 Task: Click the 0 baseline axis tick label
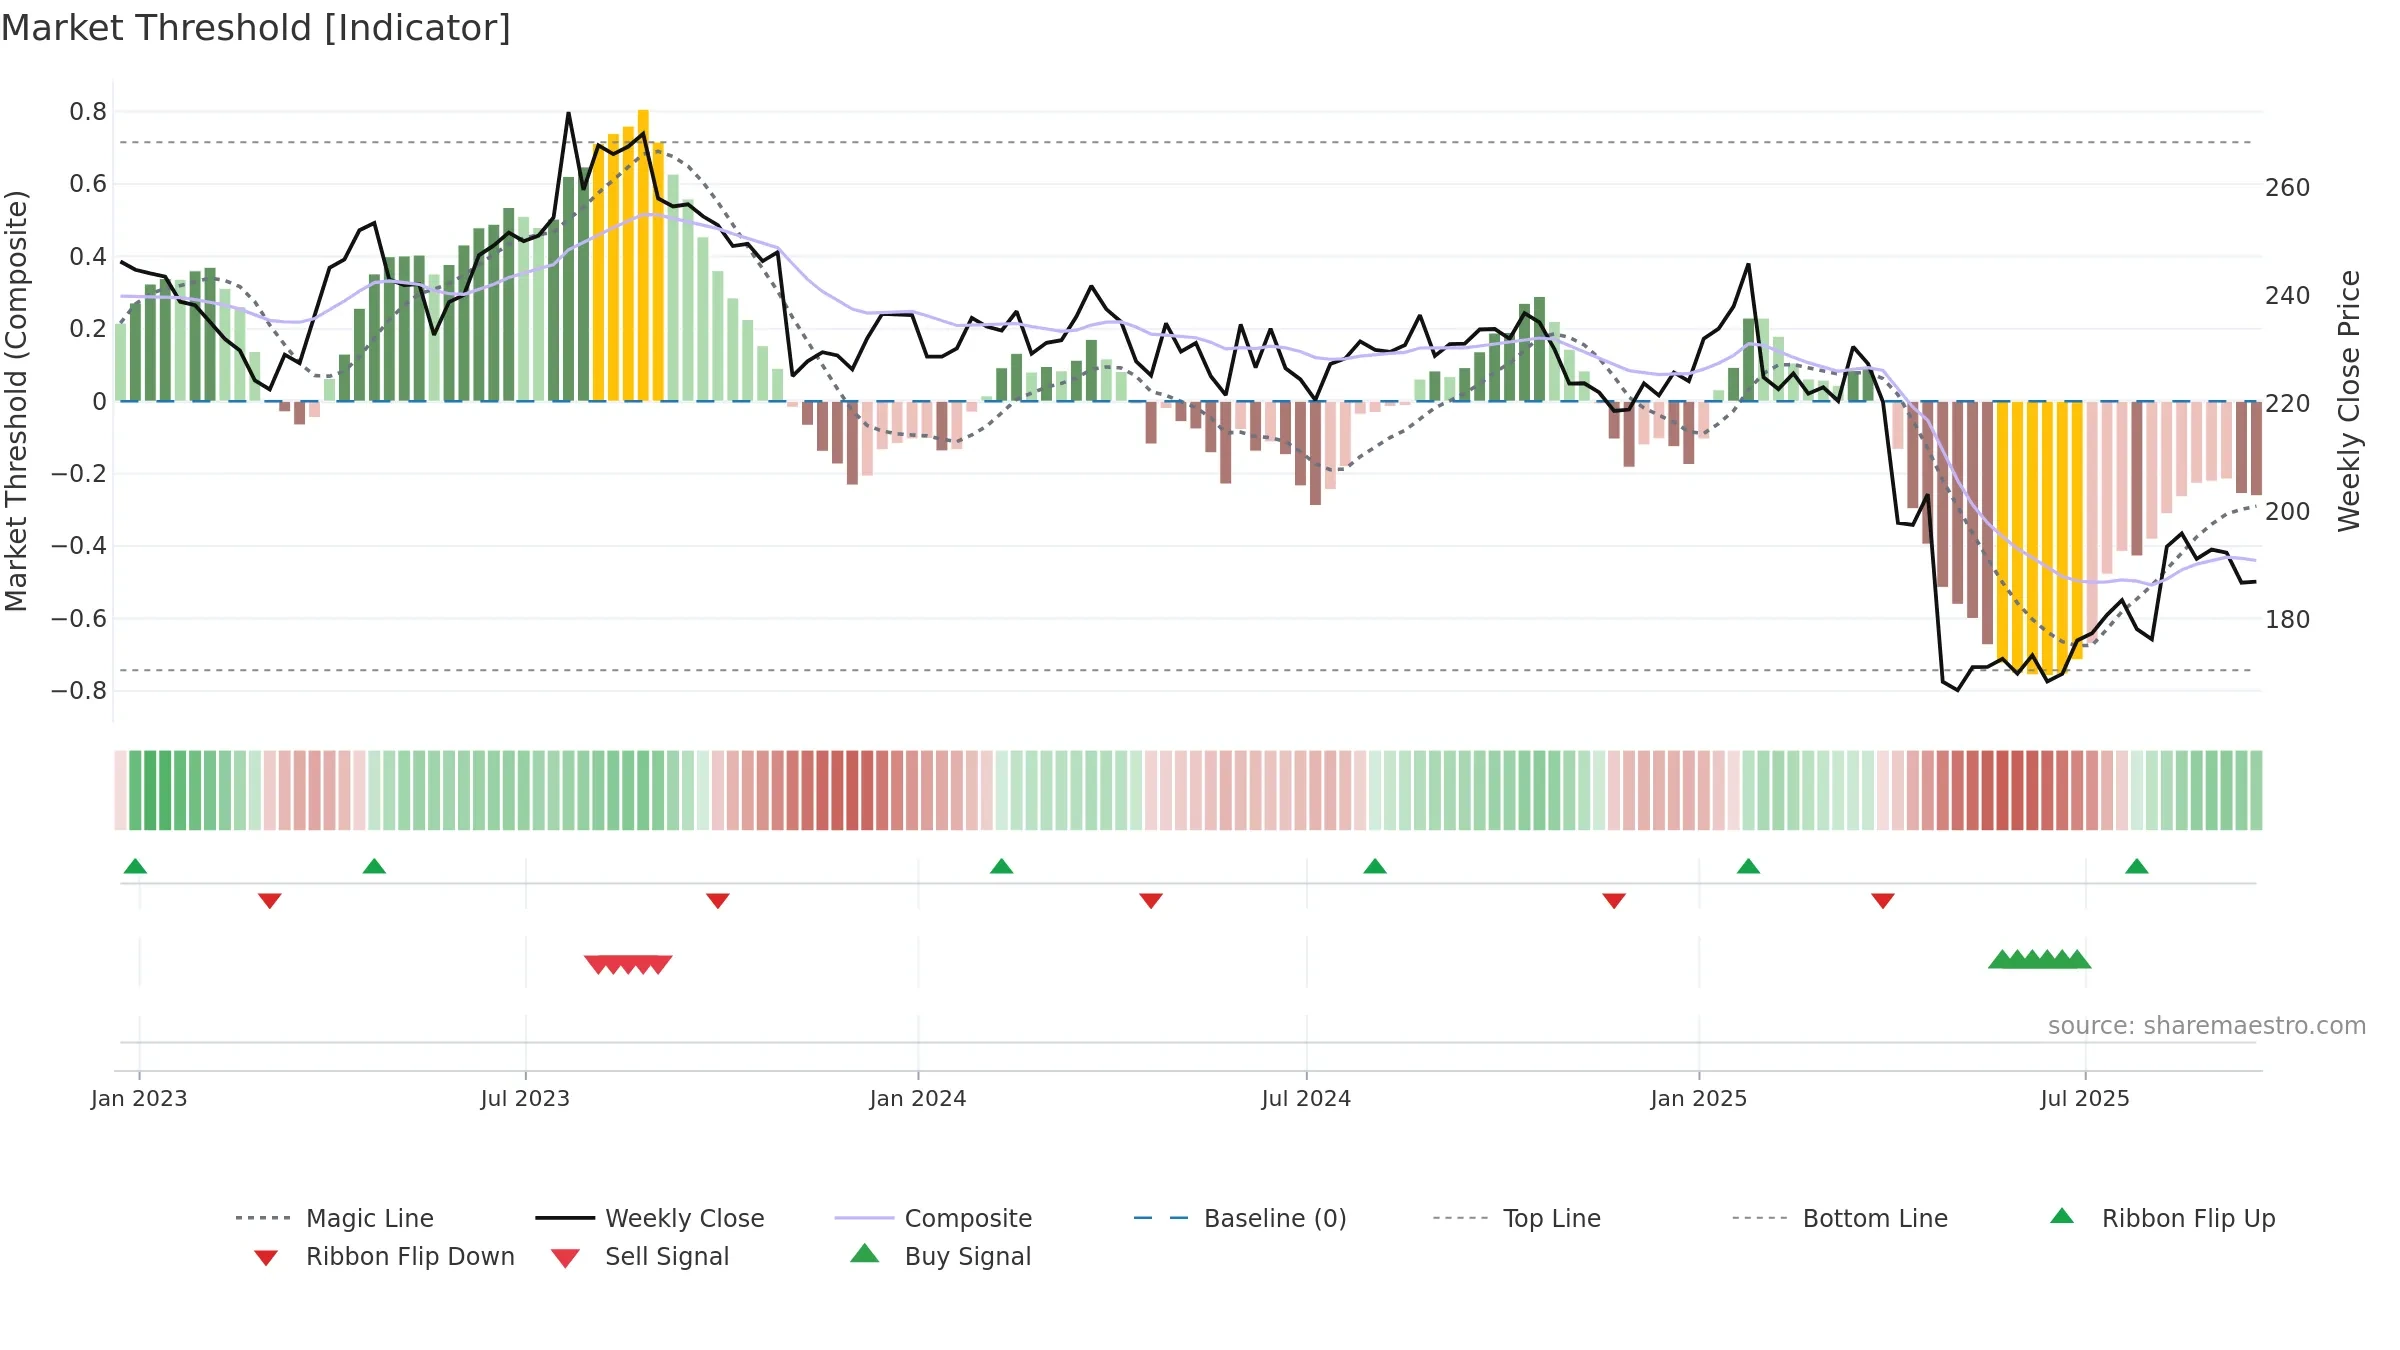99,402
